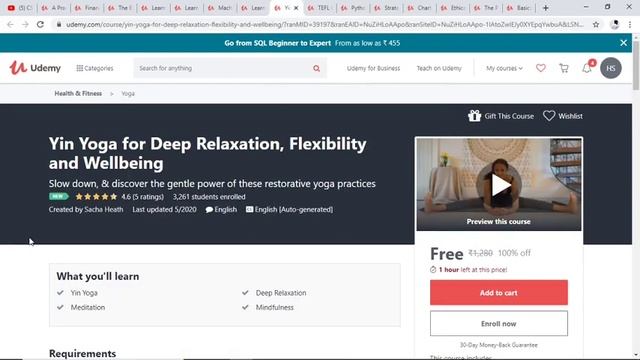Open the notifications bell icon

coord(587,68)
